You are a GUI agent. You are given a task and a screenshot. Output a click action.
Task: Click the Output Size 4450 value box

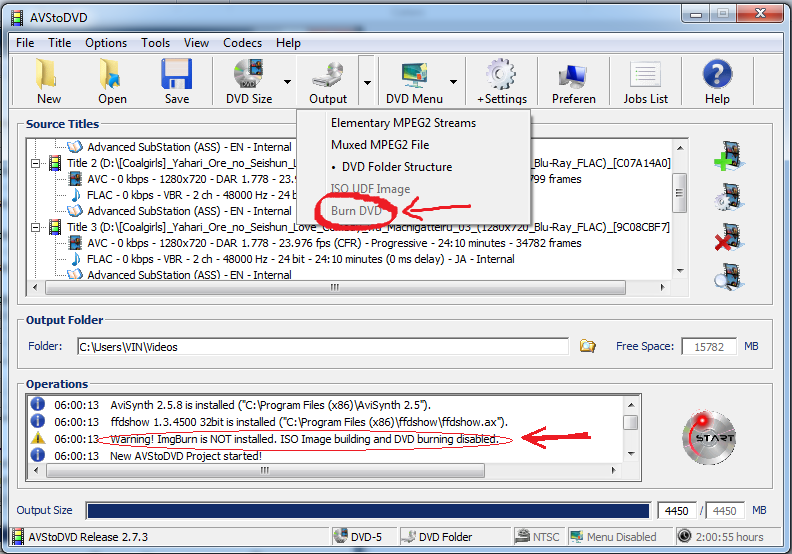[676, 511]
